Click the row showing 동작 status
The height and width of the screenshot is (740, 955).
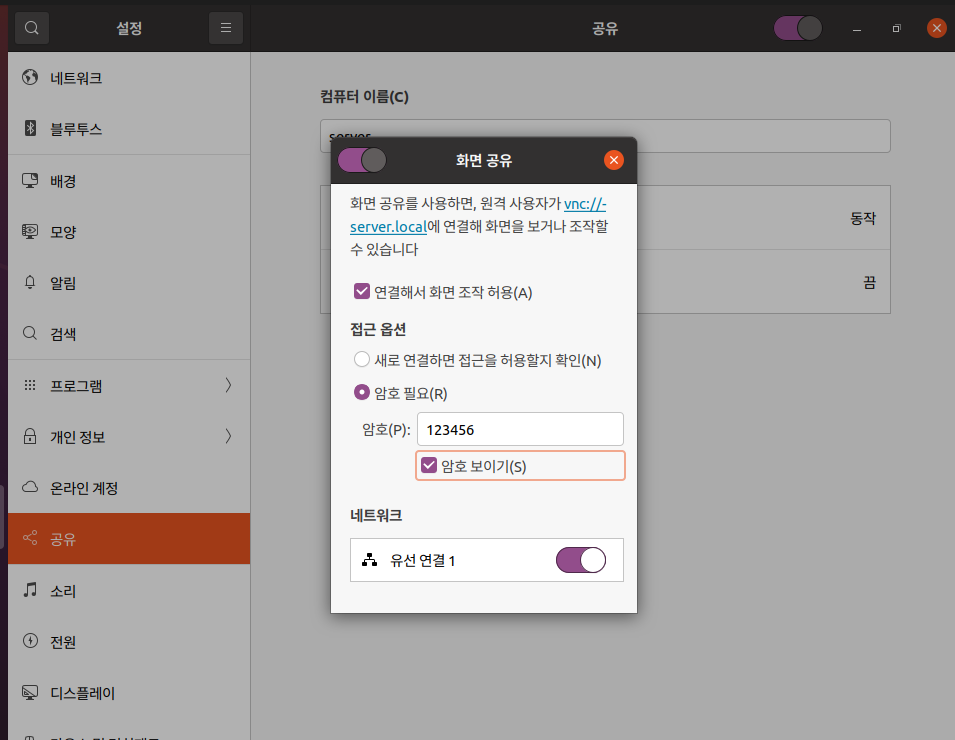pyautogui.click(x=764, y=217)
